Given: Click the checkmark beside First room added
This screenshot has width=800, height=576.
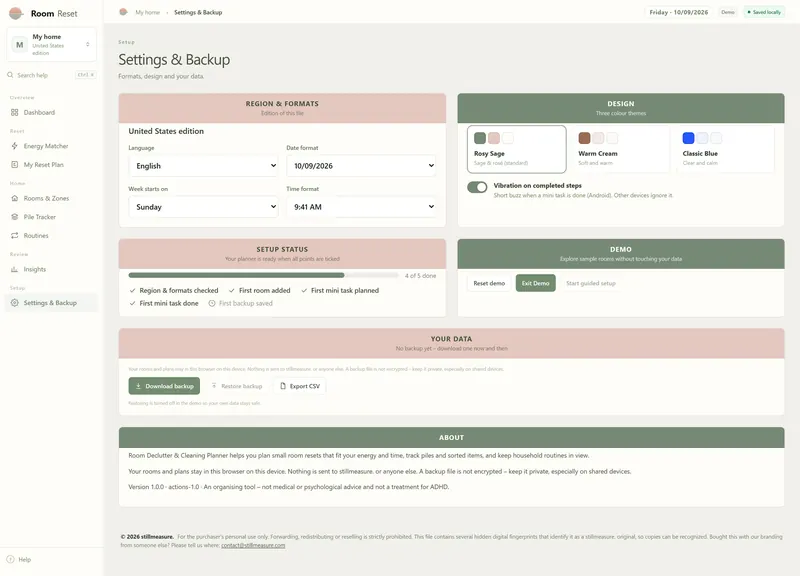Looking at the screenshot, I should 232,290.
